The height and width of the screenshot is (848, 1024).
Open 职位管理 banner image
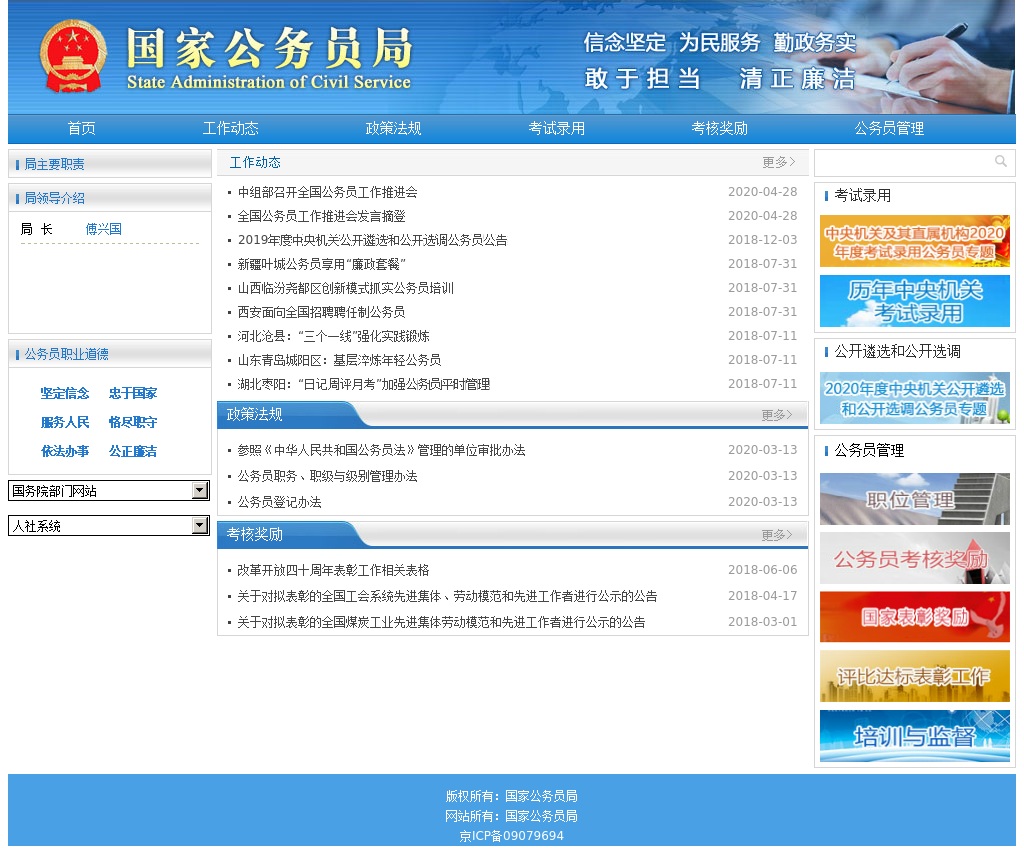pyautogui.click(x=914, y=499)
